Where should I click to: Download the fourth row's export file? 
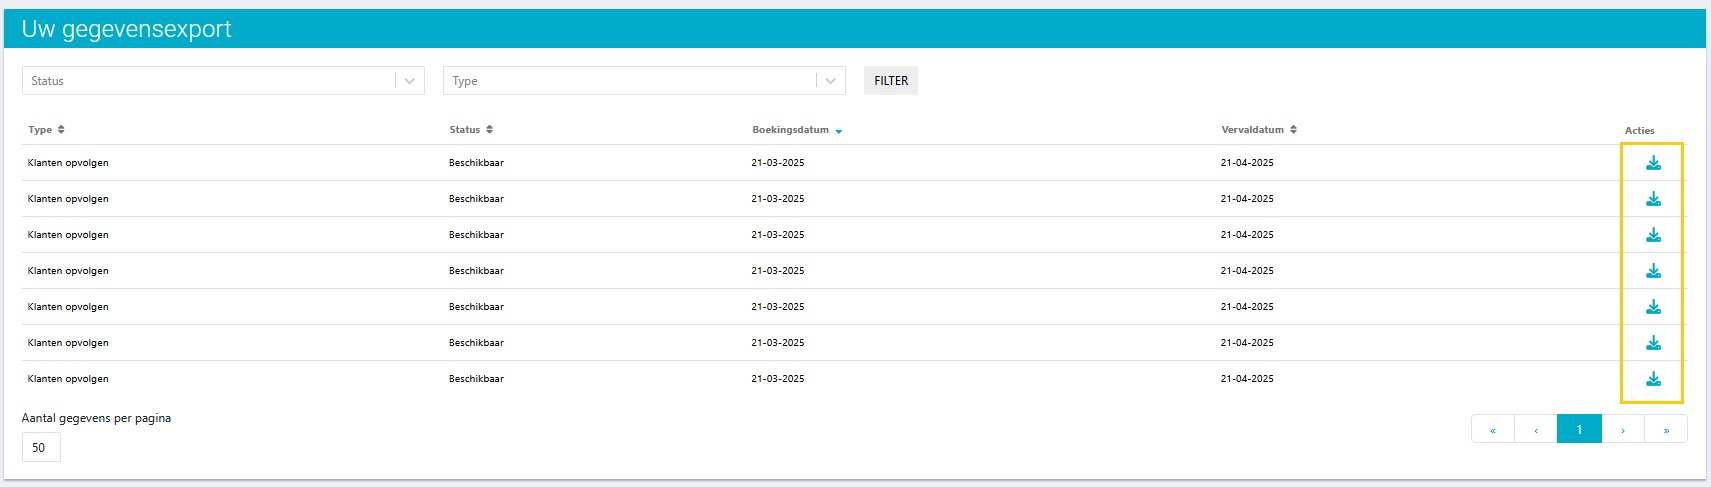click(1653, 271)
